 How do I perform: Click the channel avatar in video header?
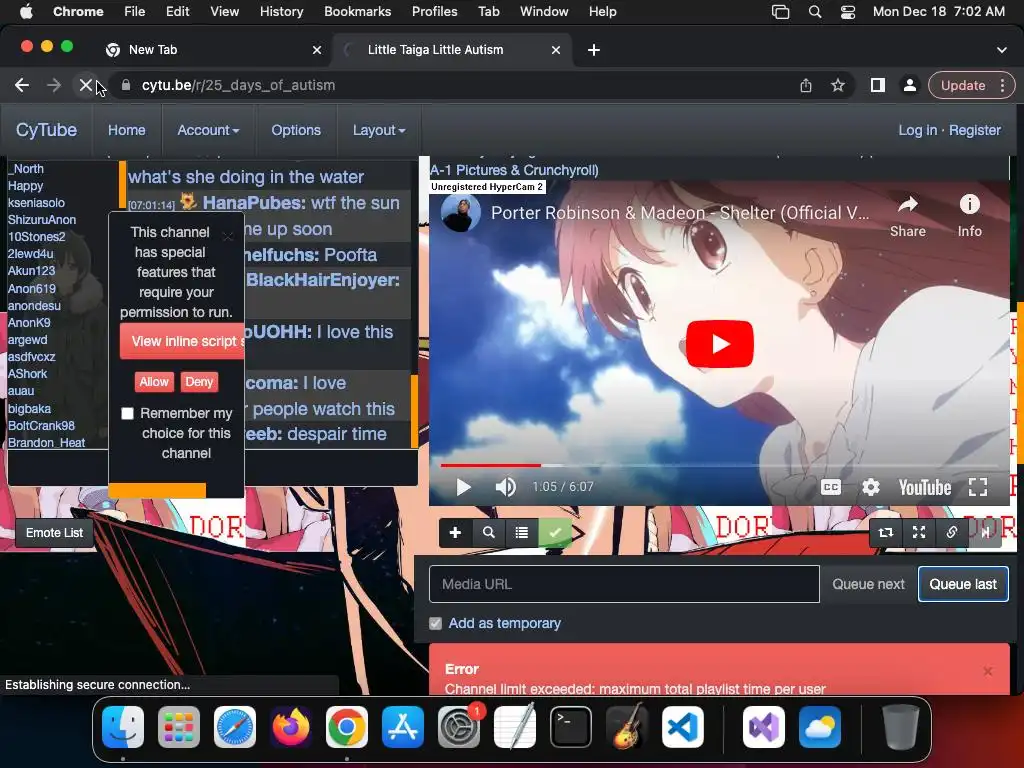460,212
